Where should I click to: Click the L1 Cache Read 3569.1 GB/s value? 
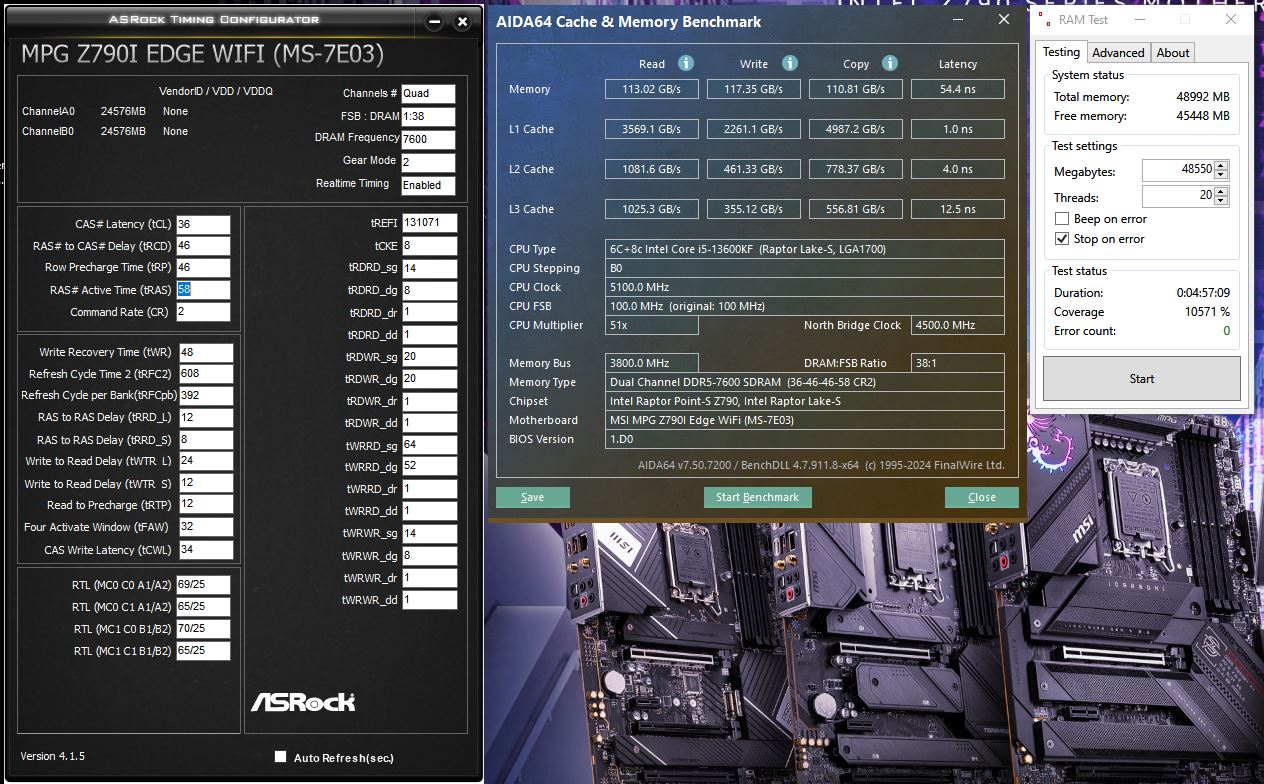pos(651,129)
